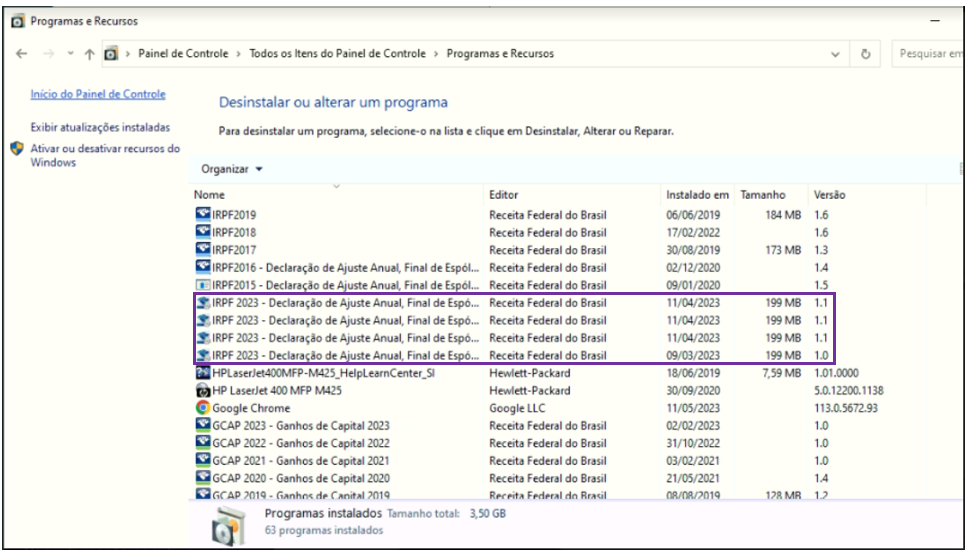969x553 pixels.
Task: Navigate to Painel de Controle breadcrumb
Action: (183, 54)
